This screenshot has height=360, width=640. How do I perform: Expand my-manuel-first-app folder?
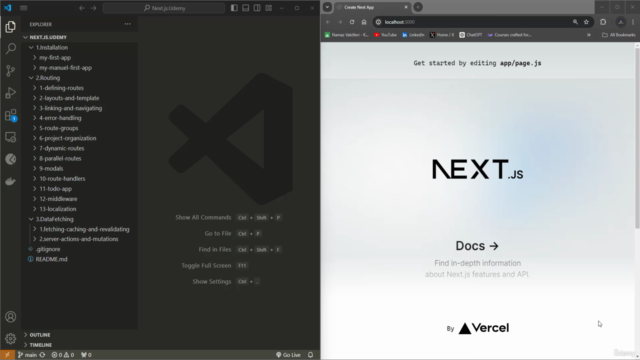pos(79,68)
